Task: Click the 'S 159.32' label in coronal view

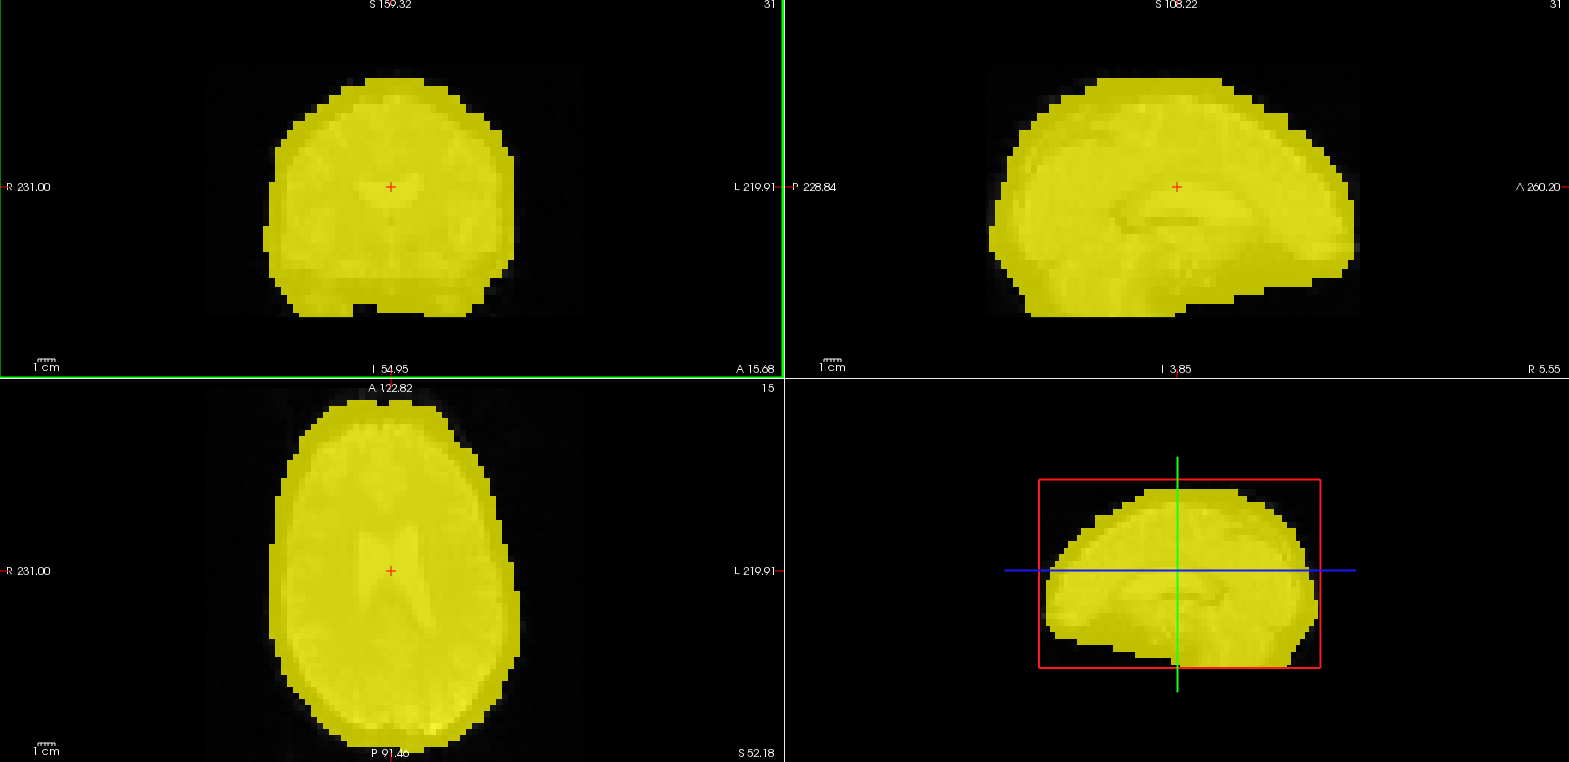Action: click(390, 5)
